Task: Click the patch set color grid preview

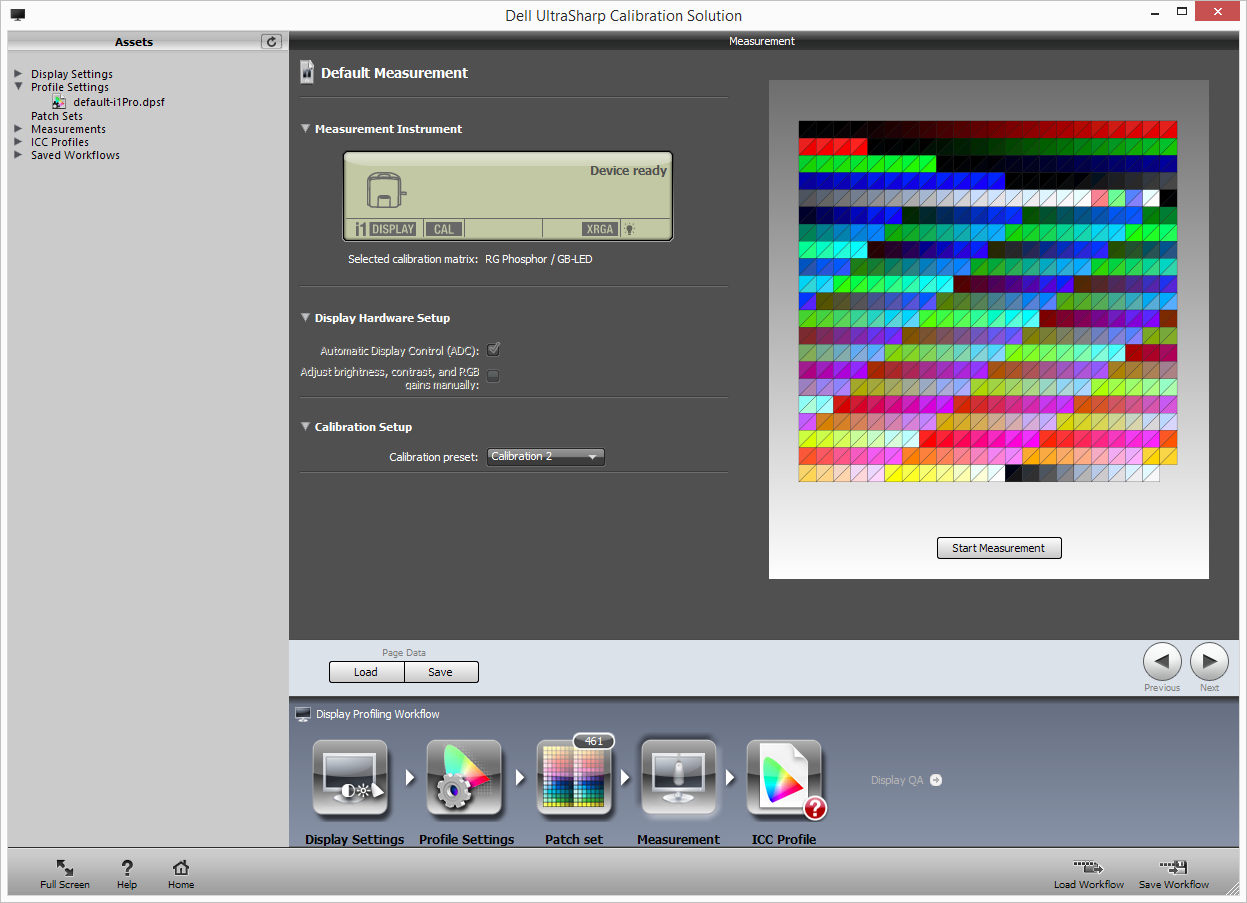Action: [988, 301]
